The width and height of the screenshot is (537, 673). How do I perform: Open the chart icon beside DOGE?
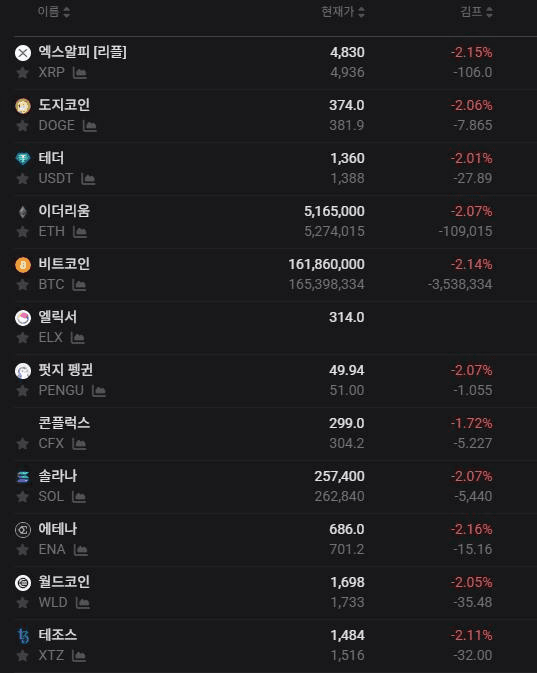pyautogui.click(x=89, y=126)
